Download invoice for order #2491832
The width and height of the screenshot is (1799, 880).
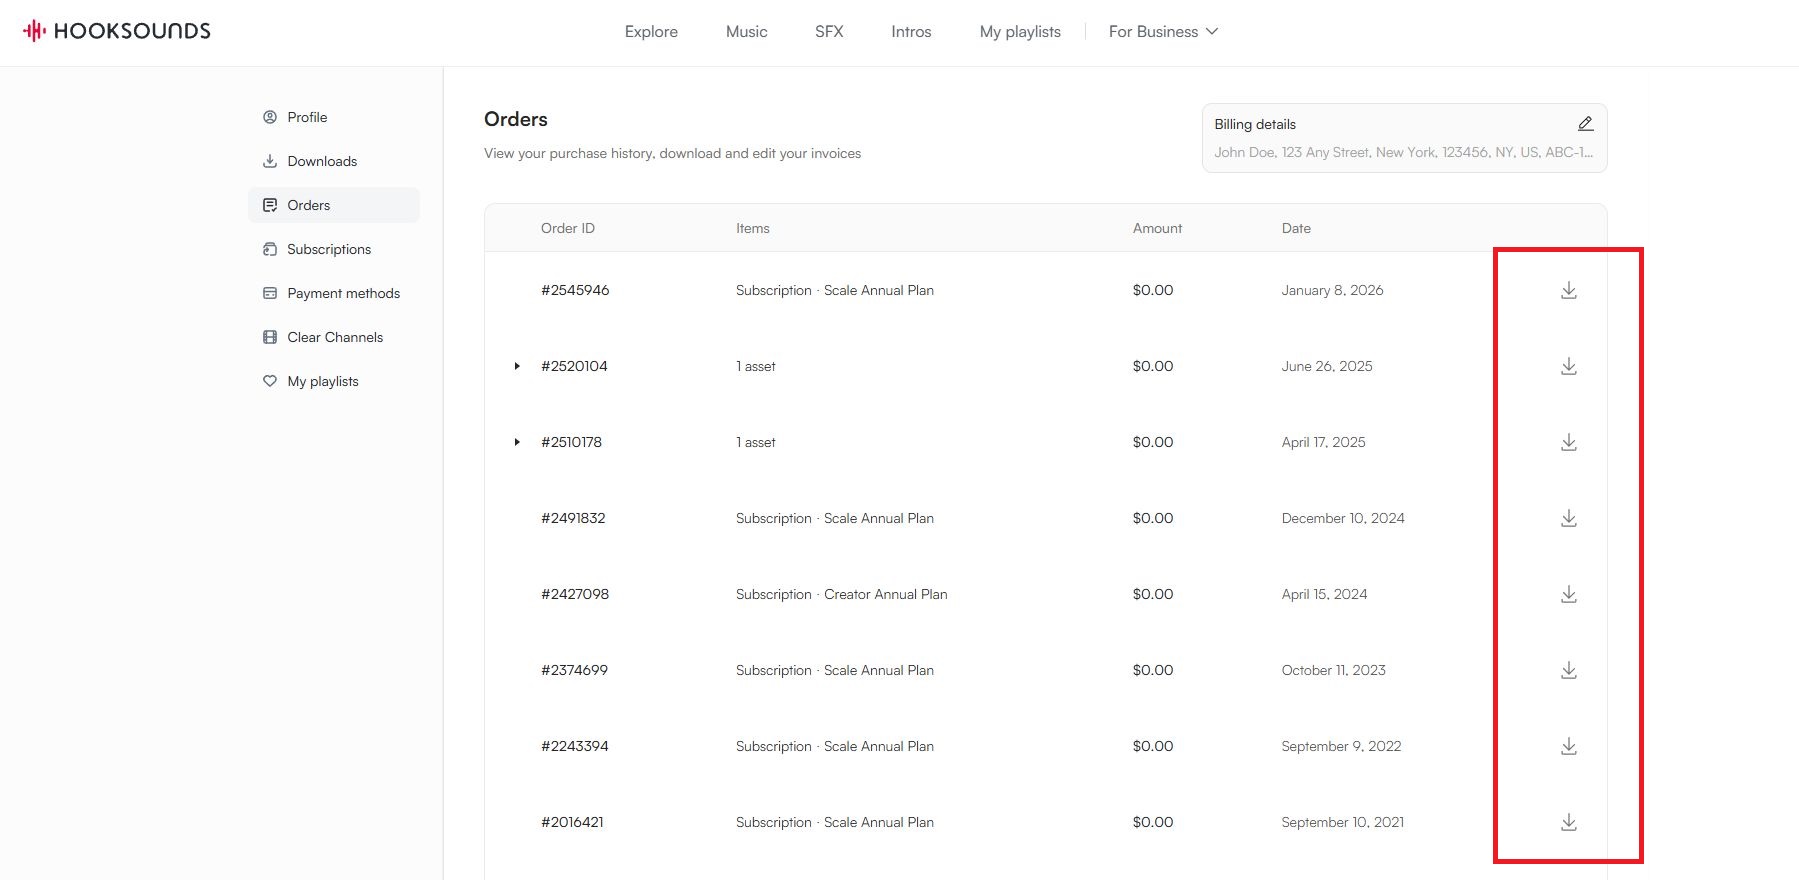1568,519
